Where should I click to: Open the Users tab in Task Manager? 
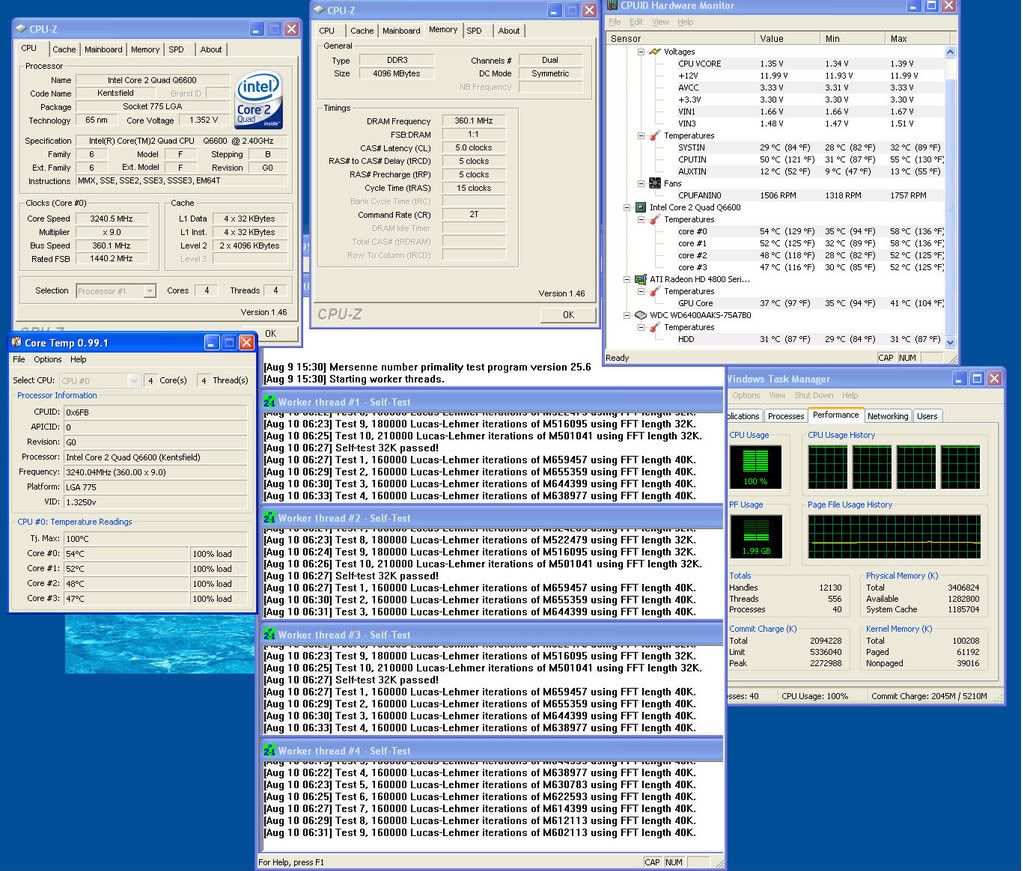pos(926,416)
